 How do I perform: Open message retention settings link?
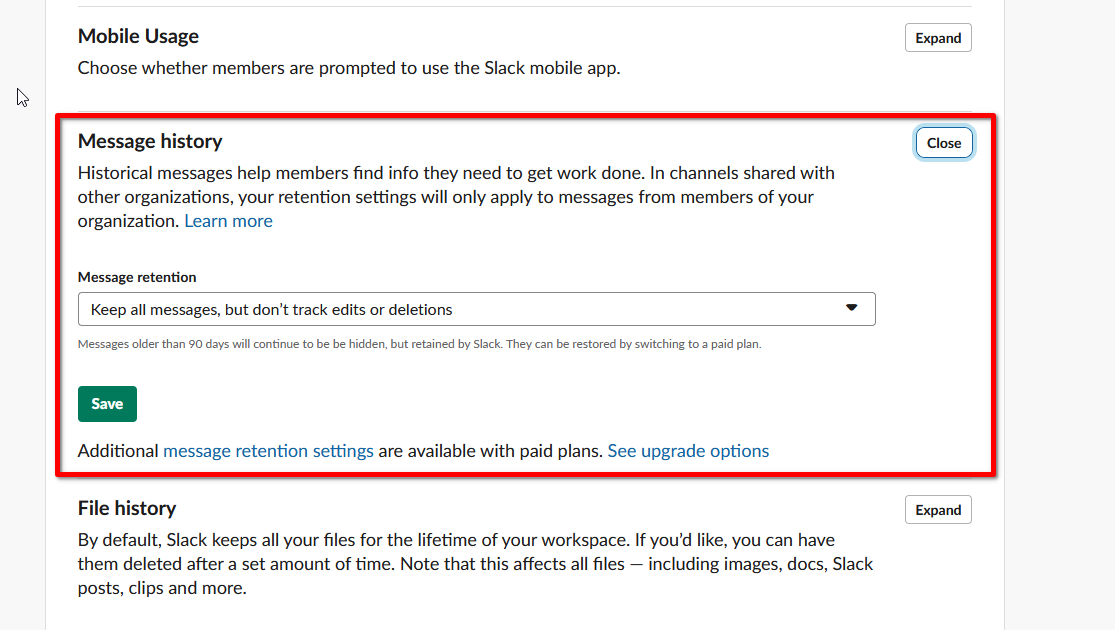point(268,451)
